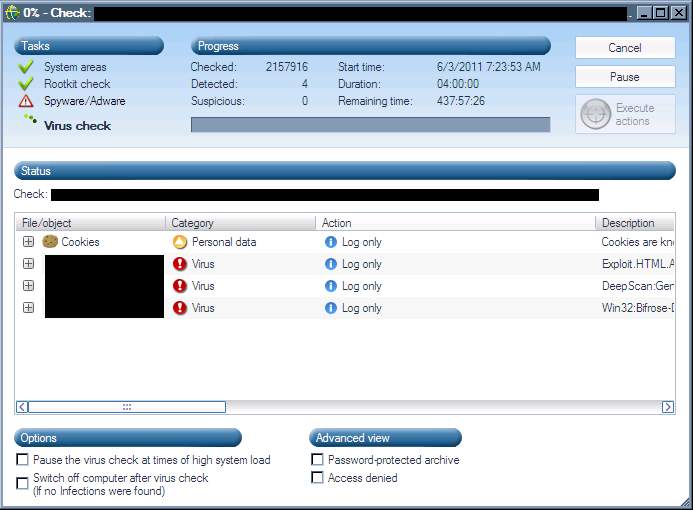Click the green checkmark beside Rootkit check
Viewport: 693px width, 510px height.
[x=26, y=84]
